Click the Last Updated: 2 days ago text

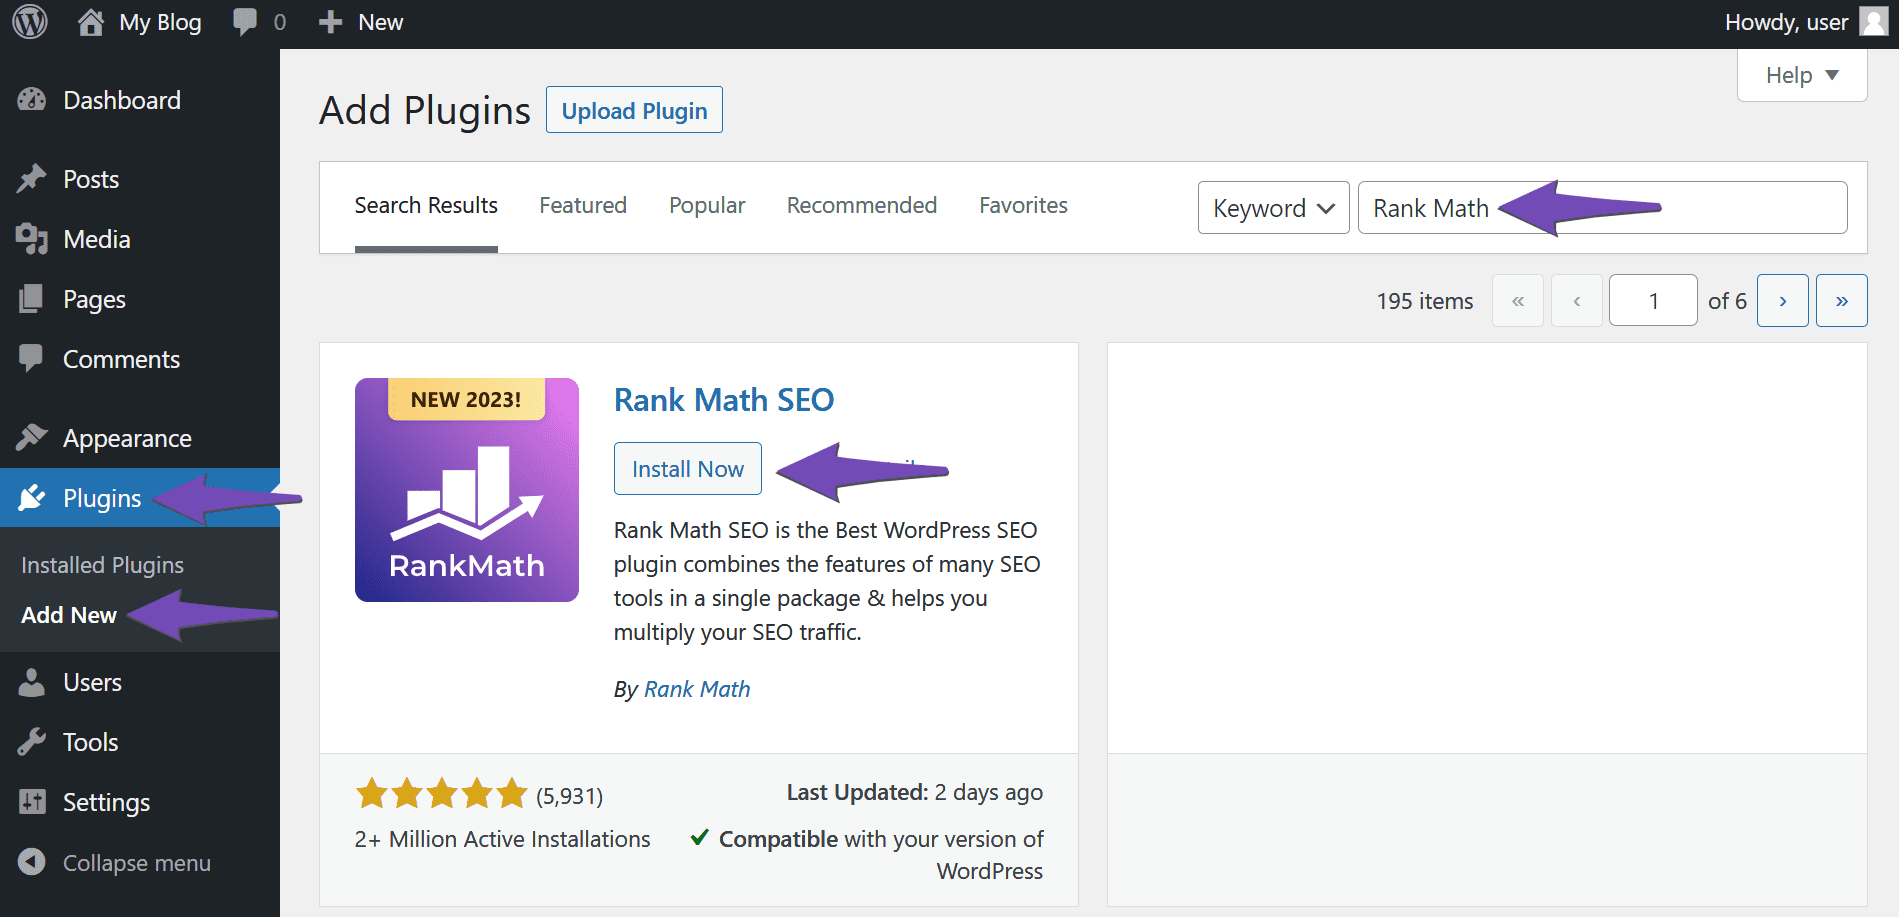pyautogui.click(x=914, y=792)
